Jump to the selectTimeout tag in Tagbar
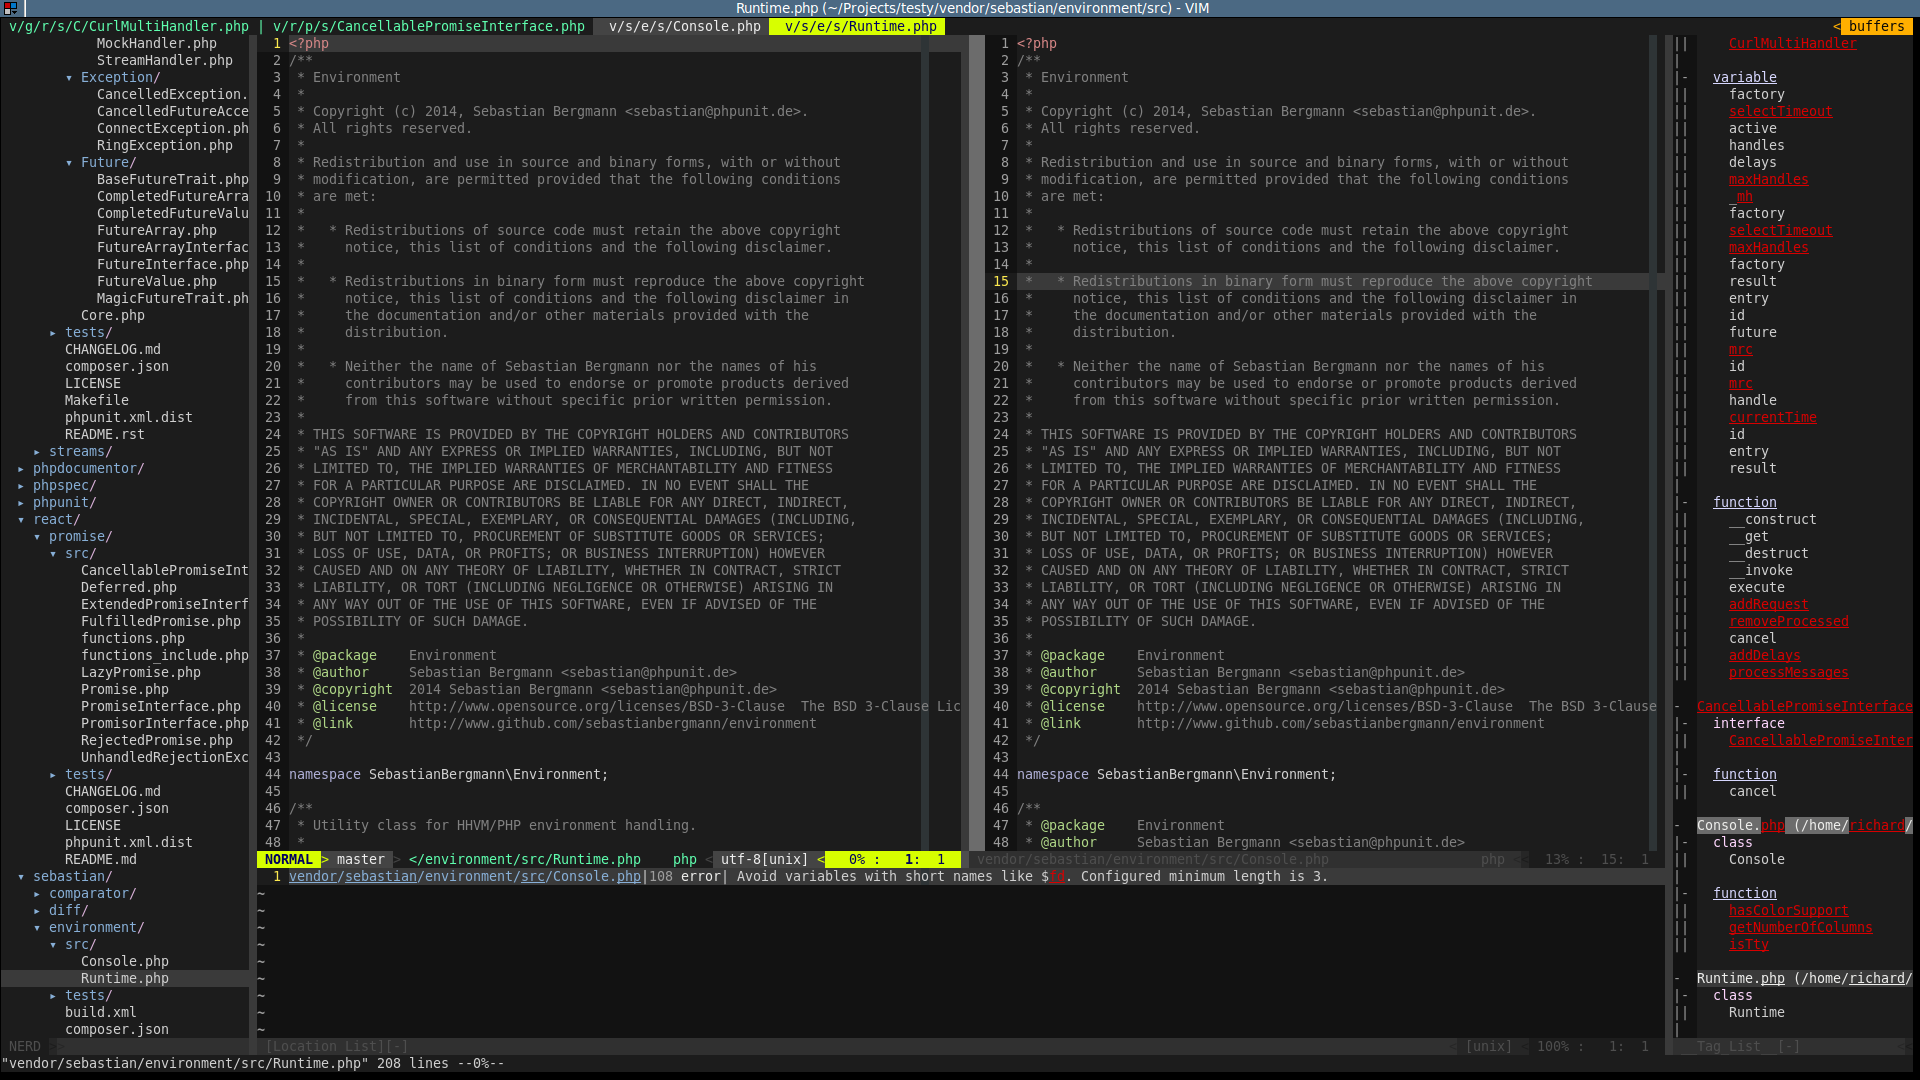The width and height of the screenshot is (1920, 1080). tap(1781, 111)
